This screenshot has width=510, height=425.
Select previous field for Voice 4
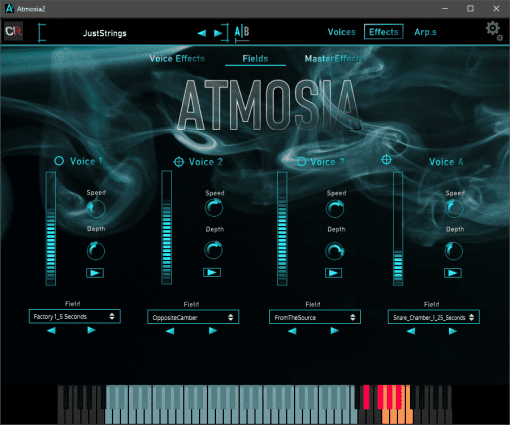point(411,331)
